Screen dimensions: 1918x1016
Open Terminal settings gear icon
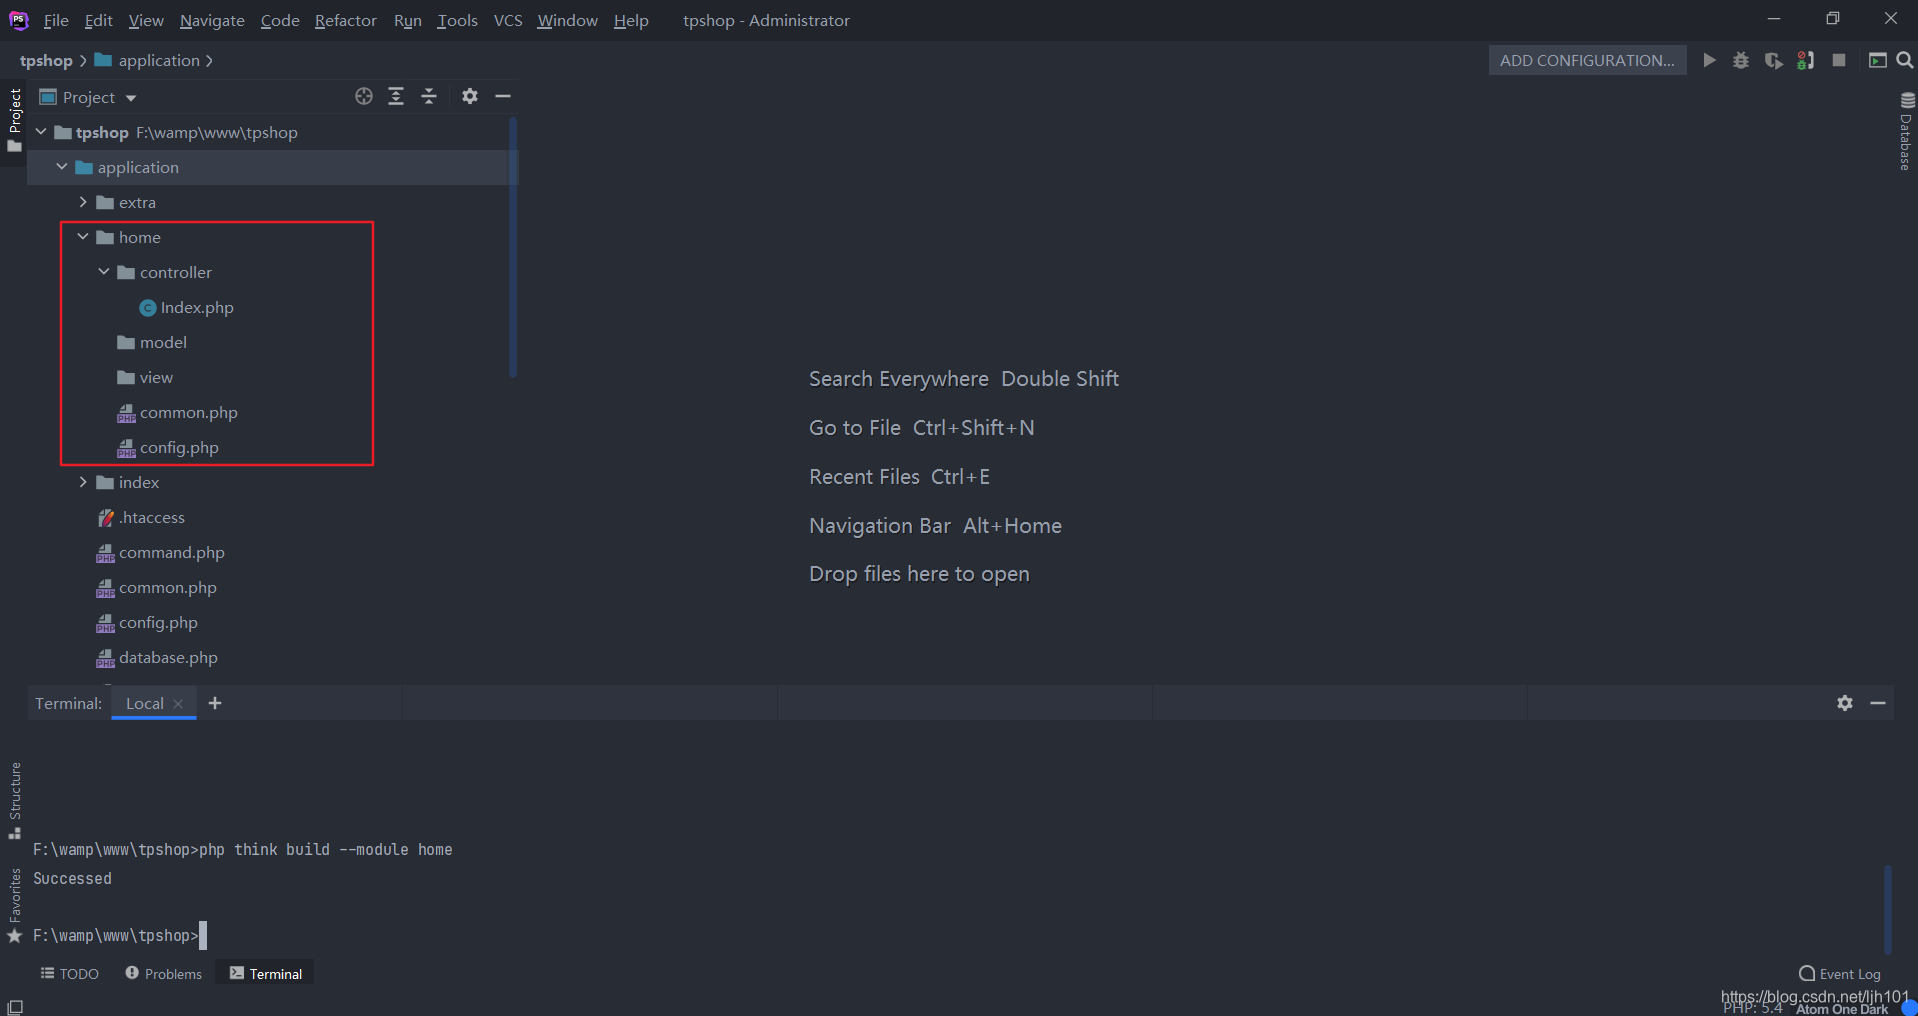[1845, 703]
